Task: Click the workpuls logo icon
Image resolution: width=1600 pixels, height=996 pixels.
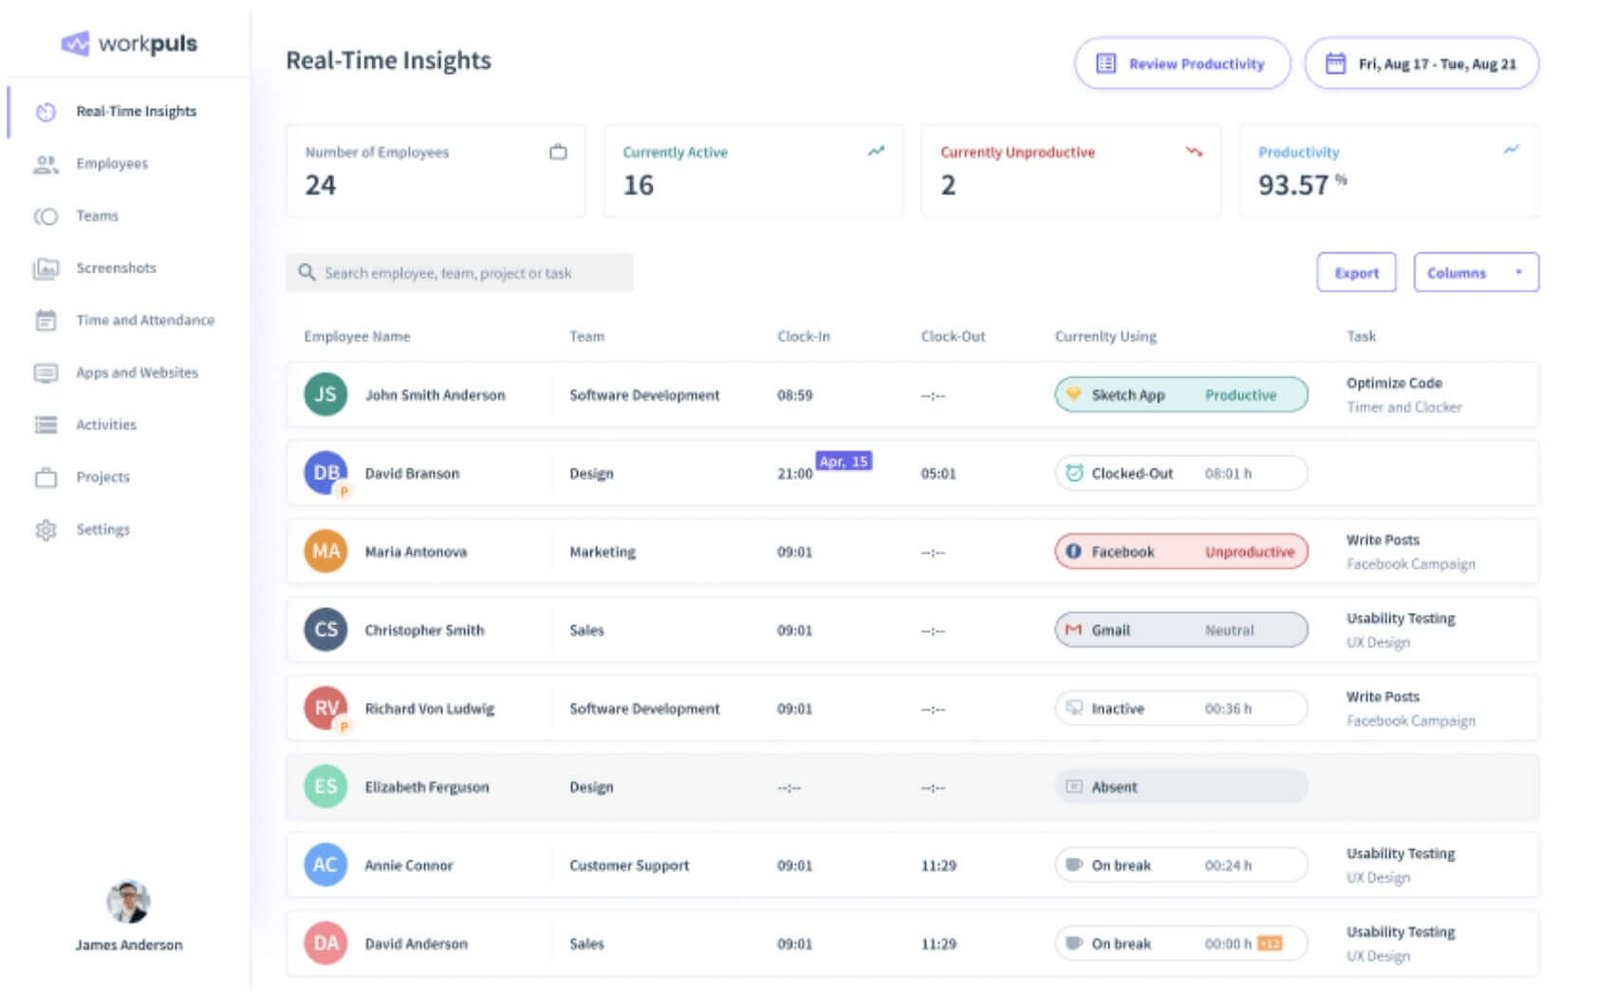Action: pos(75,43)
